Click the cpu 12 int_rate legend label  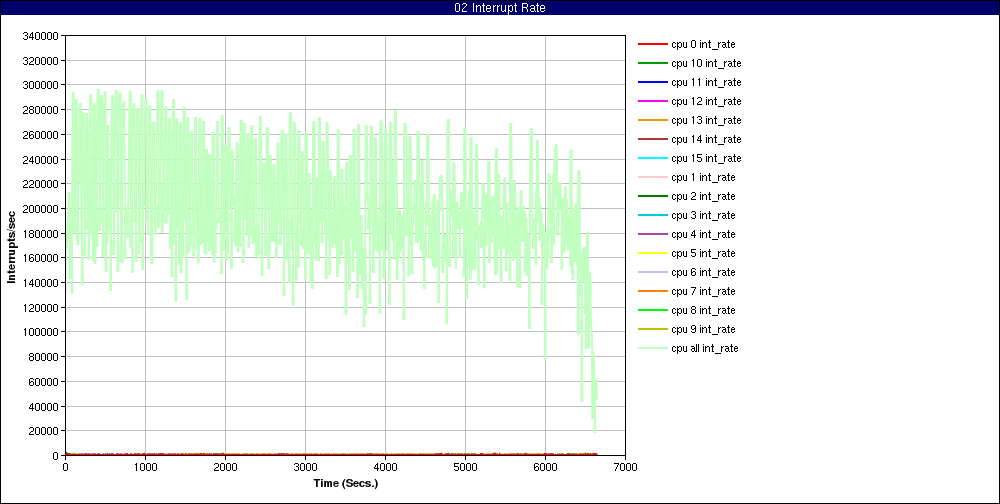[706, 101]
